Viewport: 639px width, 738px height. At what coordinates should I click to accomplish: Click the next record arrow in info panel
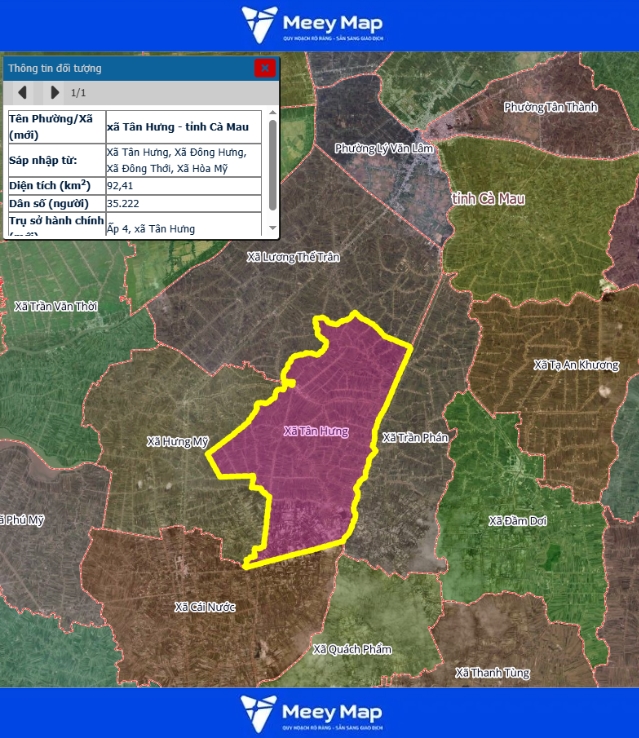[54, 93]
